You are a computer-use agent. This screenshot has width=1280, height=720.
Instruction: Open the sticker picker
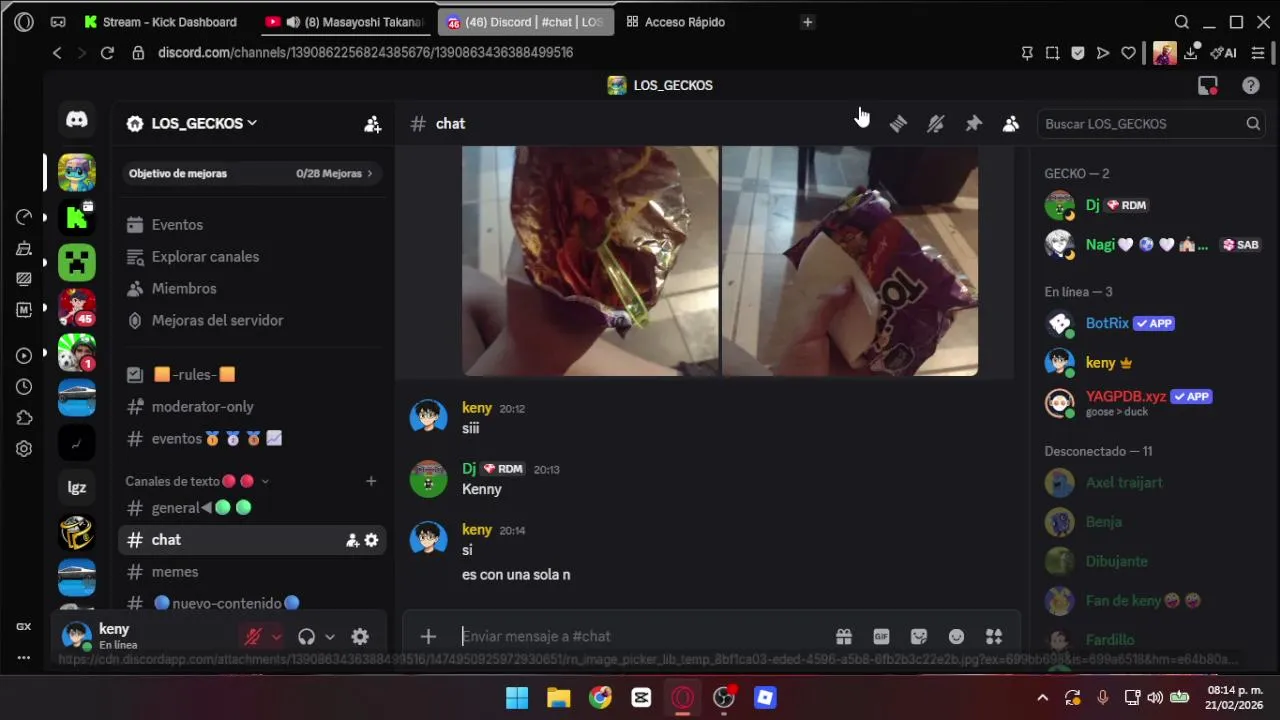coord(919,636)
